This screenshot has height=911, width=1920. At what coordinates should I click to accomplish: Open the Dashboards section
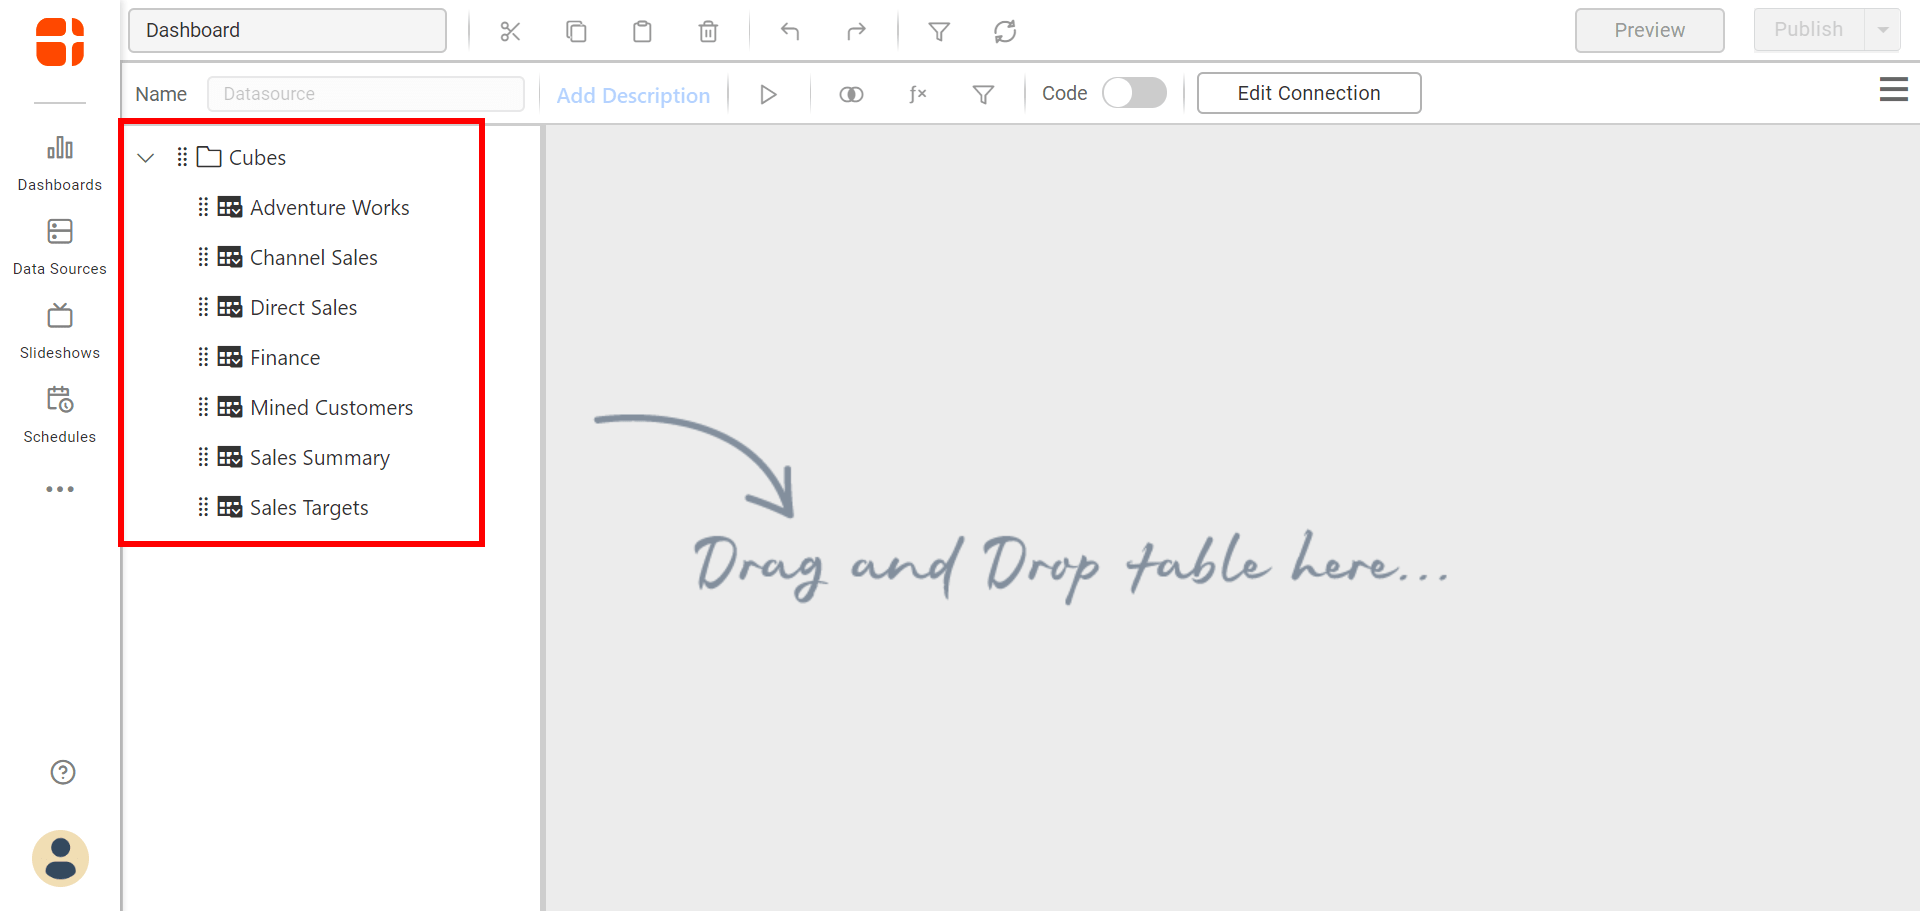point(60,164)
